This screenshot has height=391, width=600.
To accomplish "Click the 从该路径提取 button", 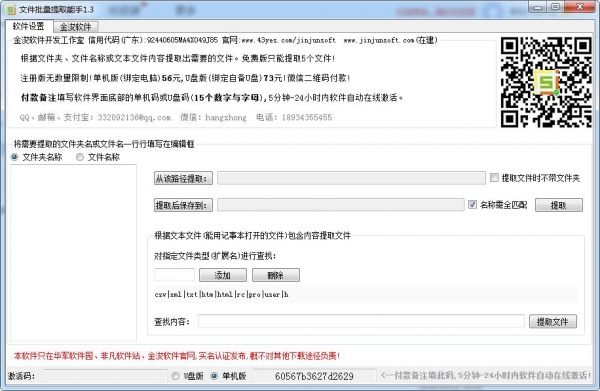I will 183,178.
